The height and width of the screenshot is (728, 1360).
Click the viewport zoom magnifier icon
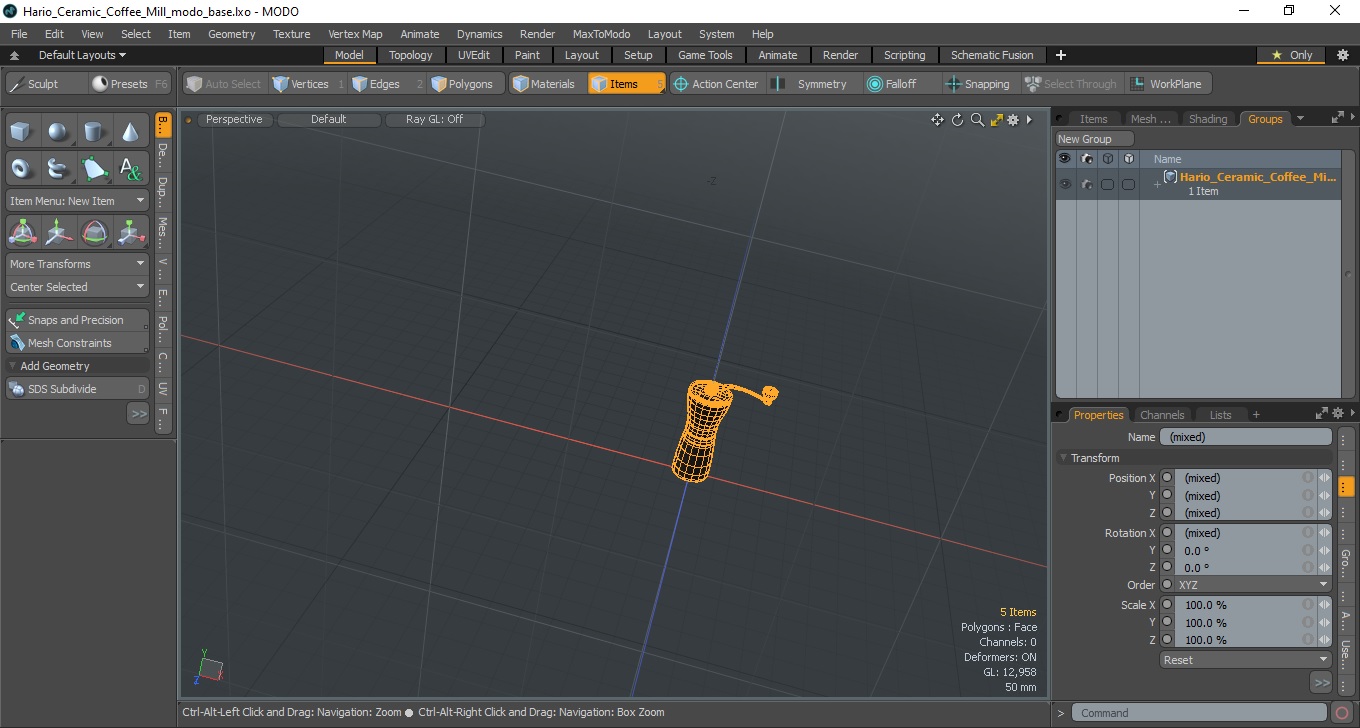click(x=977, y=120)
